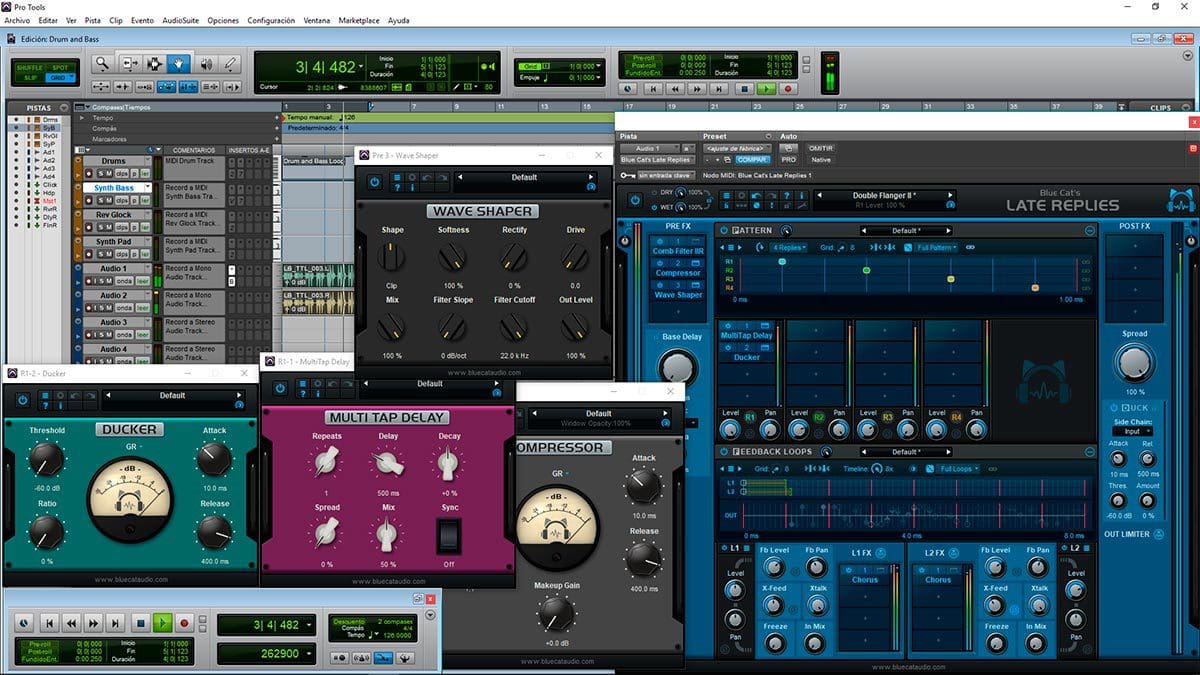Click the R2 tap marker in pattern grid
This screenshot has height=675, width=1200.
click(866, 270)
